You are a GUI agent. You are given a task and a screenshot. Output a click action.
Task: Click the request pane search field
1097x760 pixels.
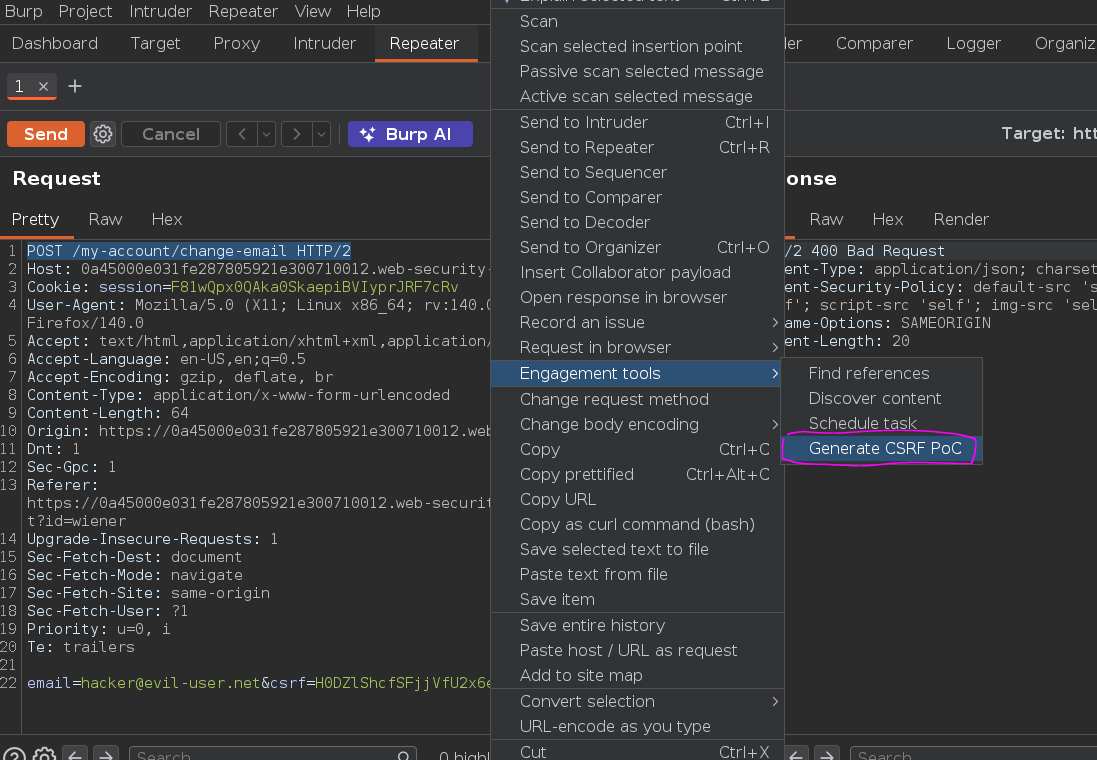click(x=273, y=755)
